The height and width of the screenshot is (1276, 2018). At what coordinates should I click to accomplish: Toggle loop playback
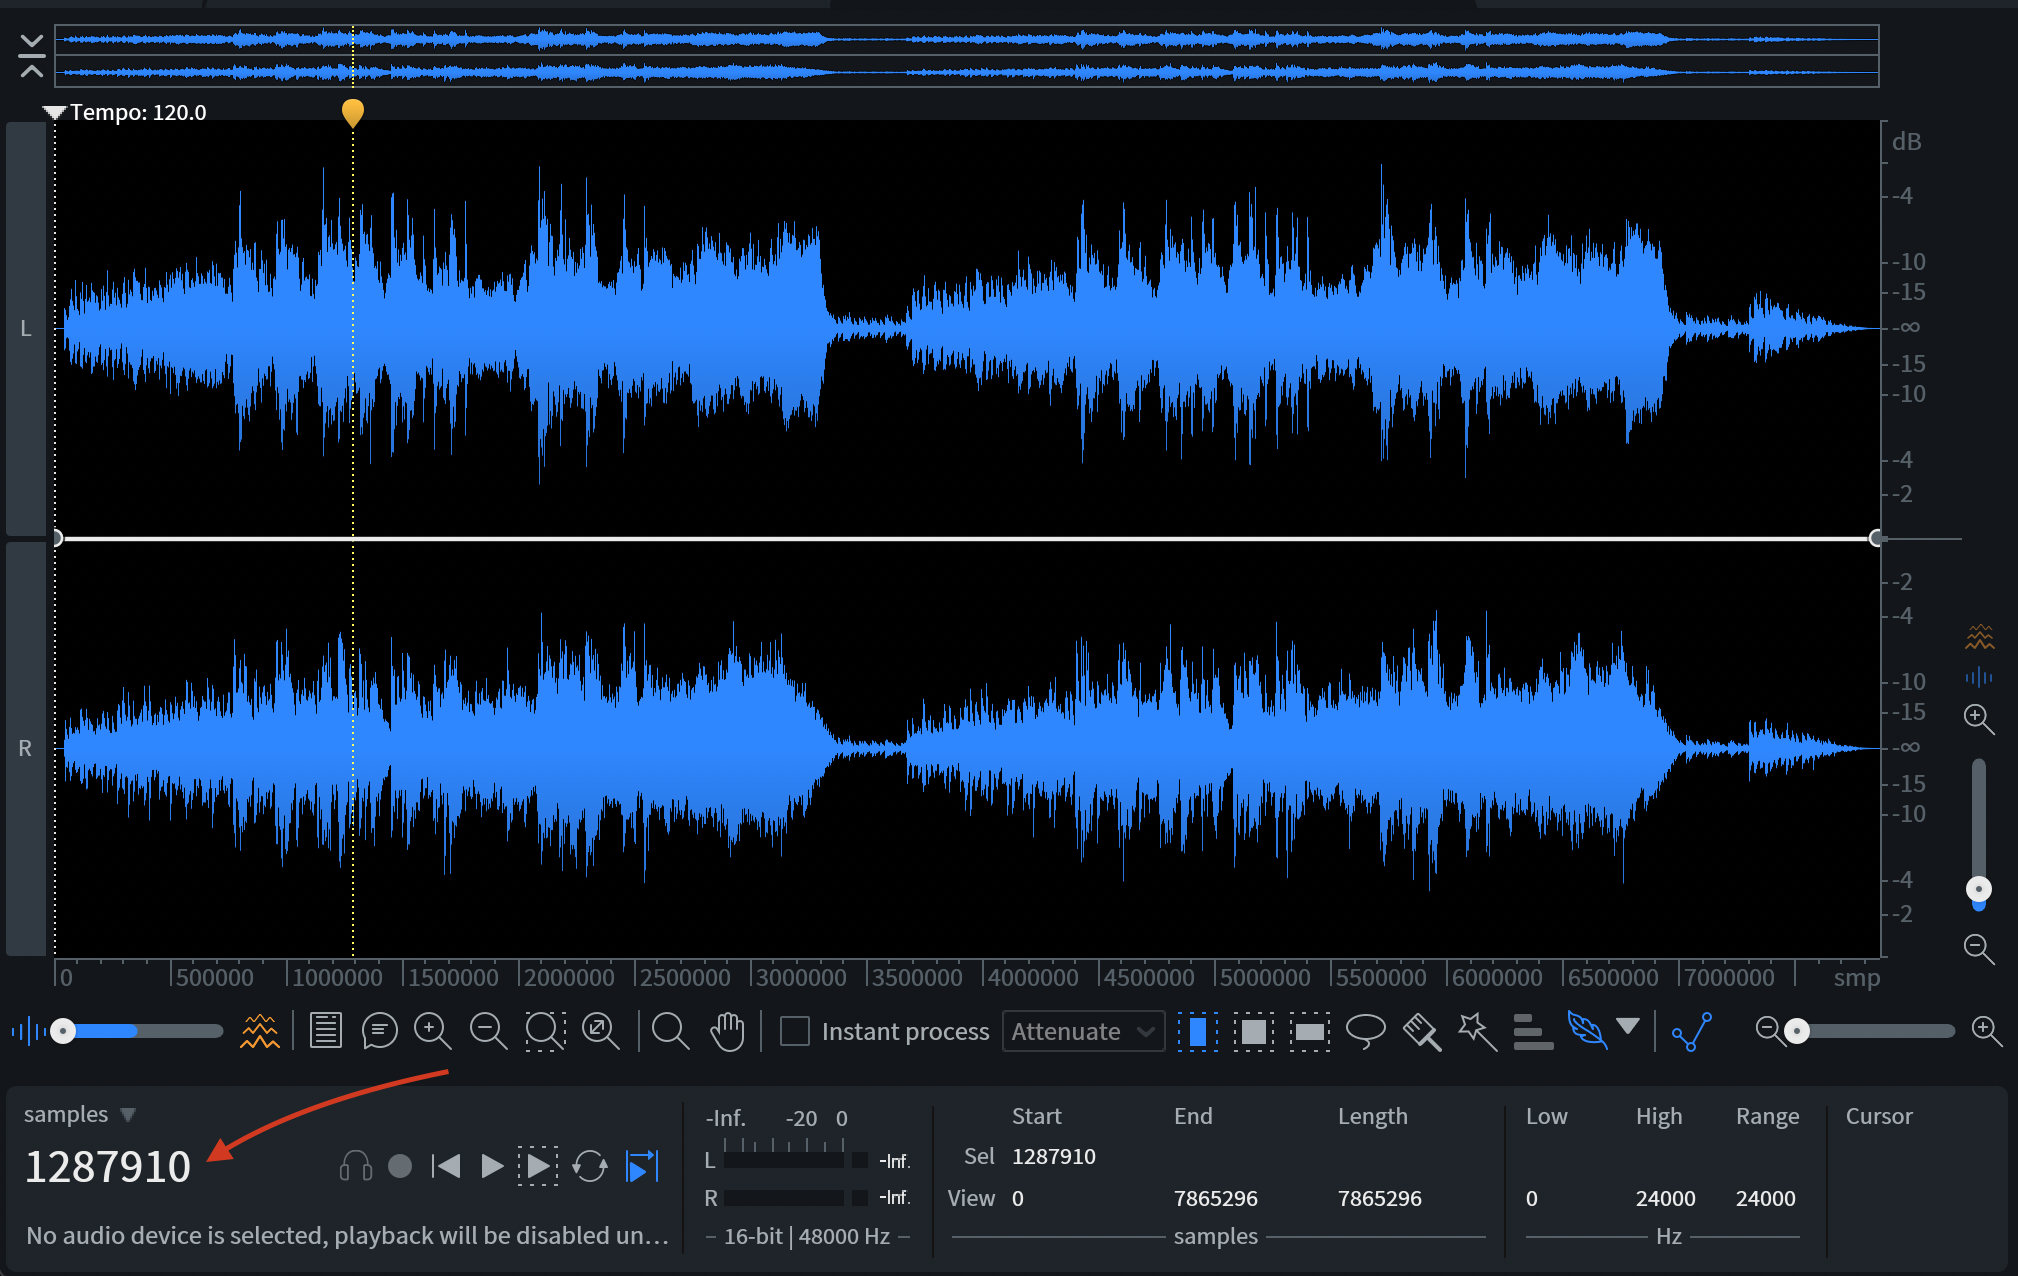click(x=590, y=1166)
